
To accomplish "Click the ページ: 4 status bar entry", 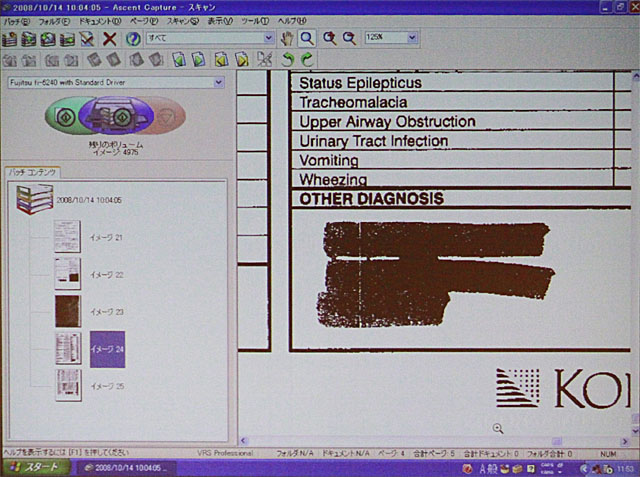I will pos(391,453).
